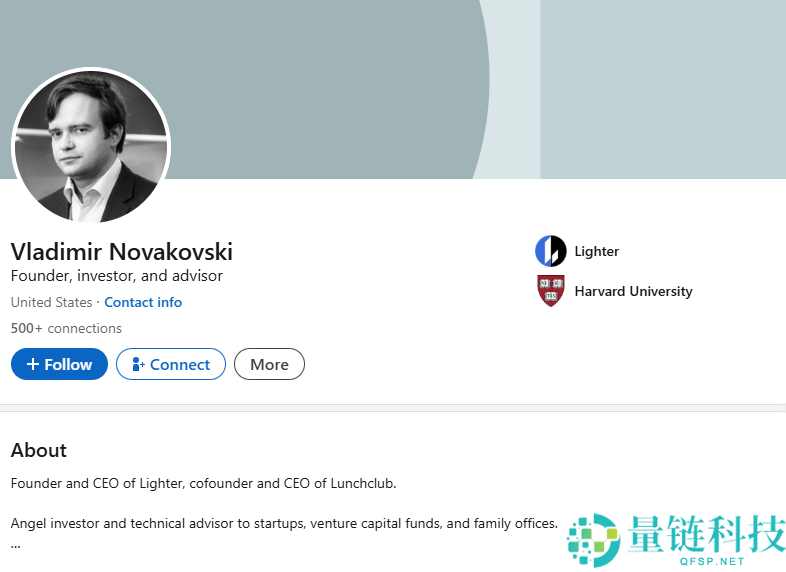Click the Lighter company logo icon

click(x=550, y=251)
